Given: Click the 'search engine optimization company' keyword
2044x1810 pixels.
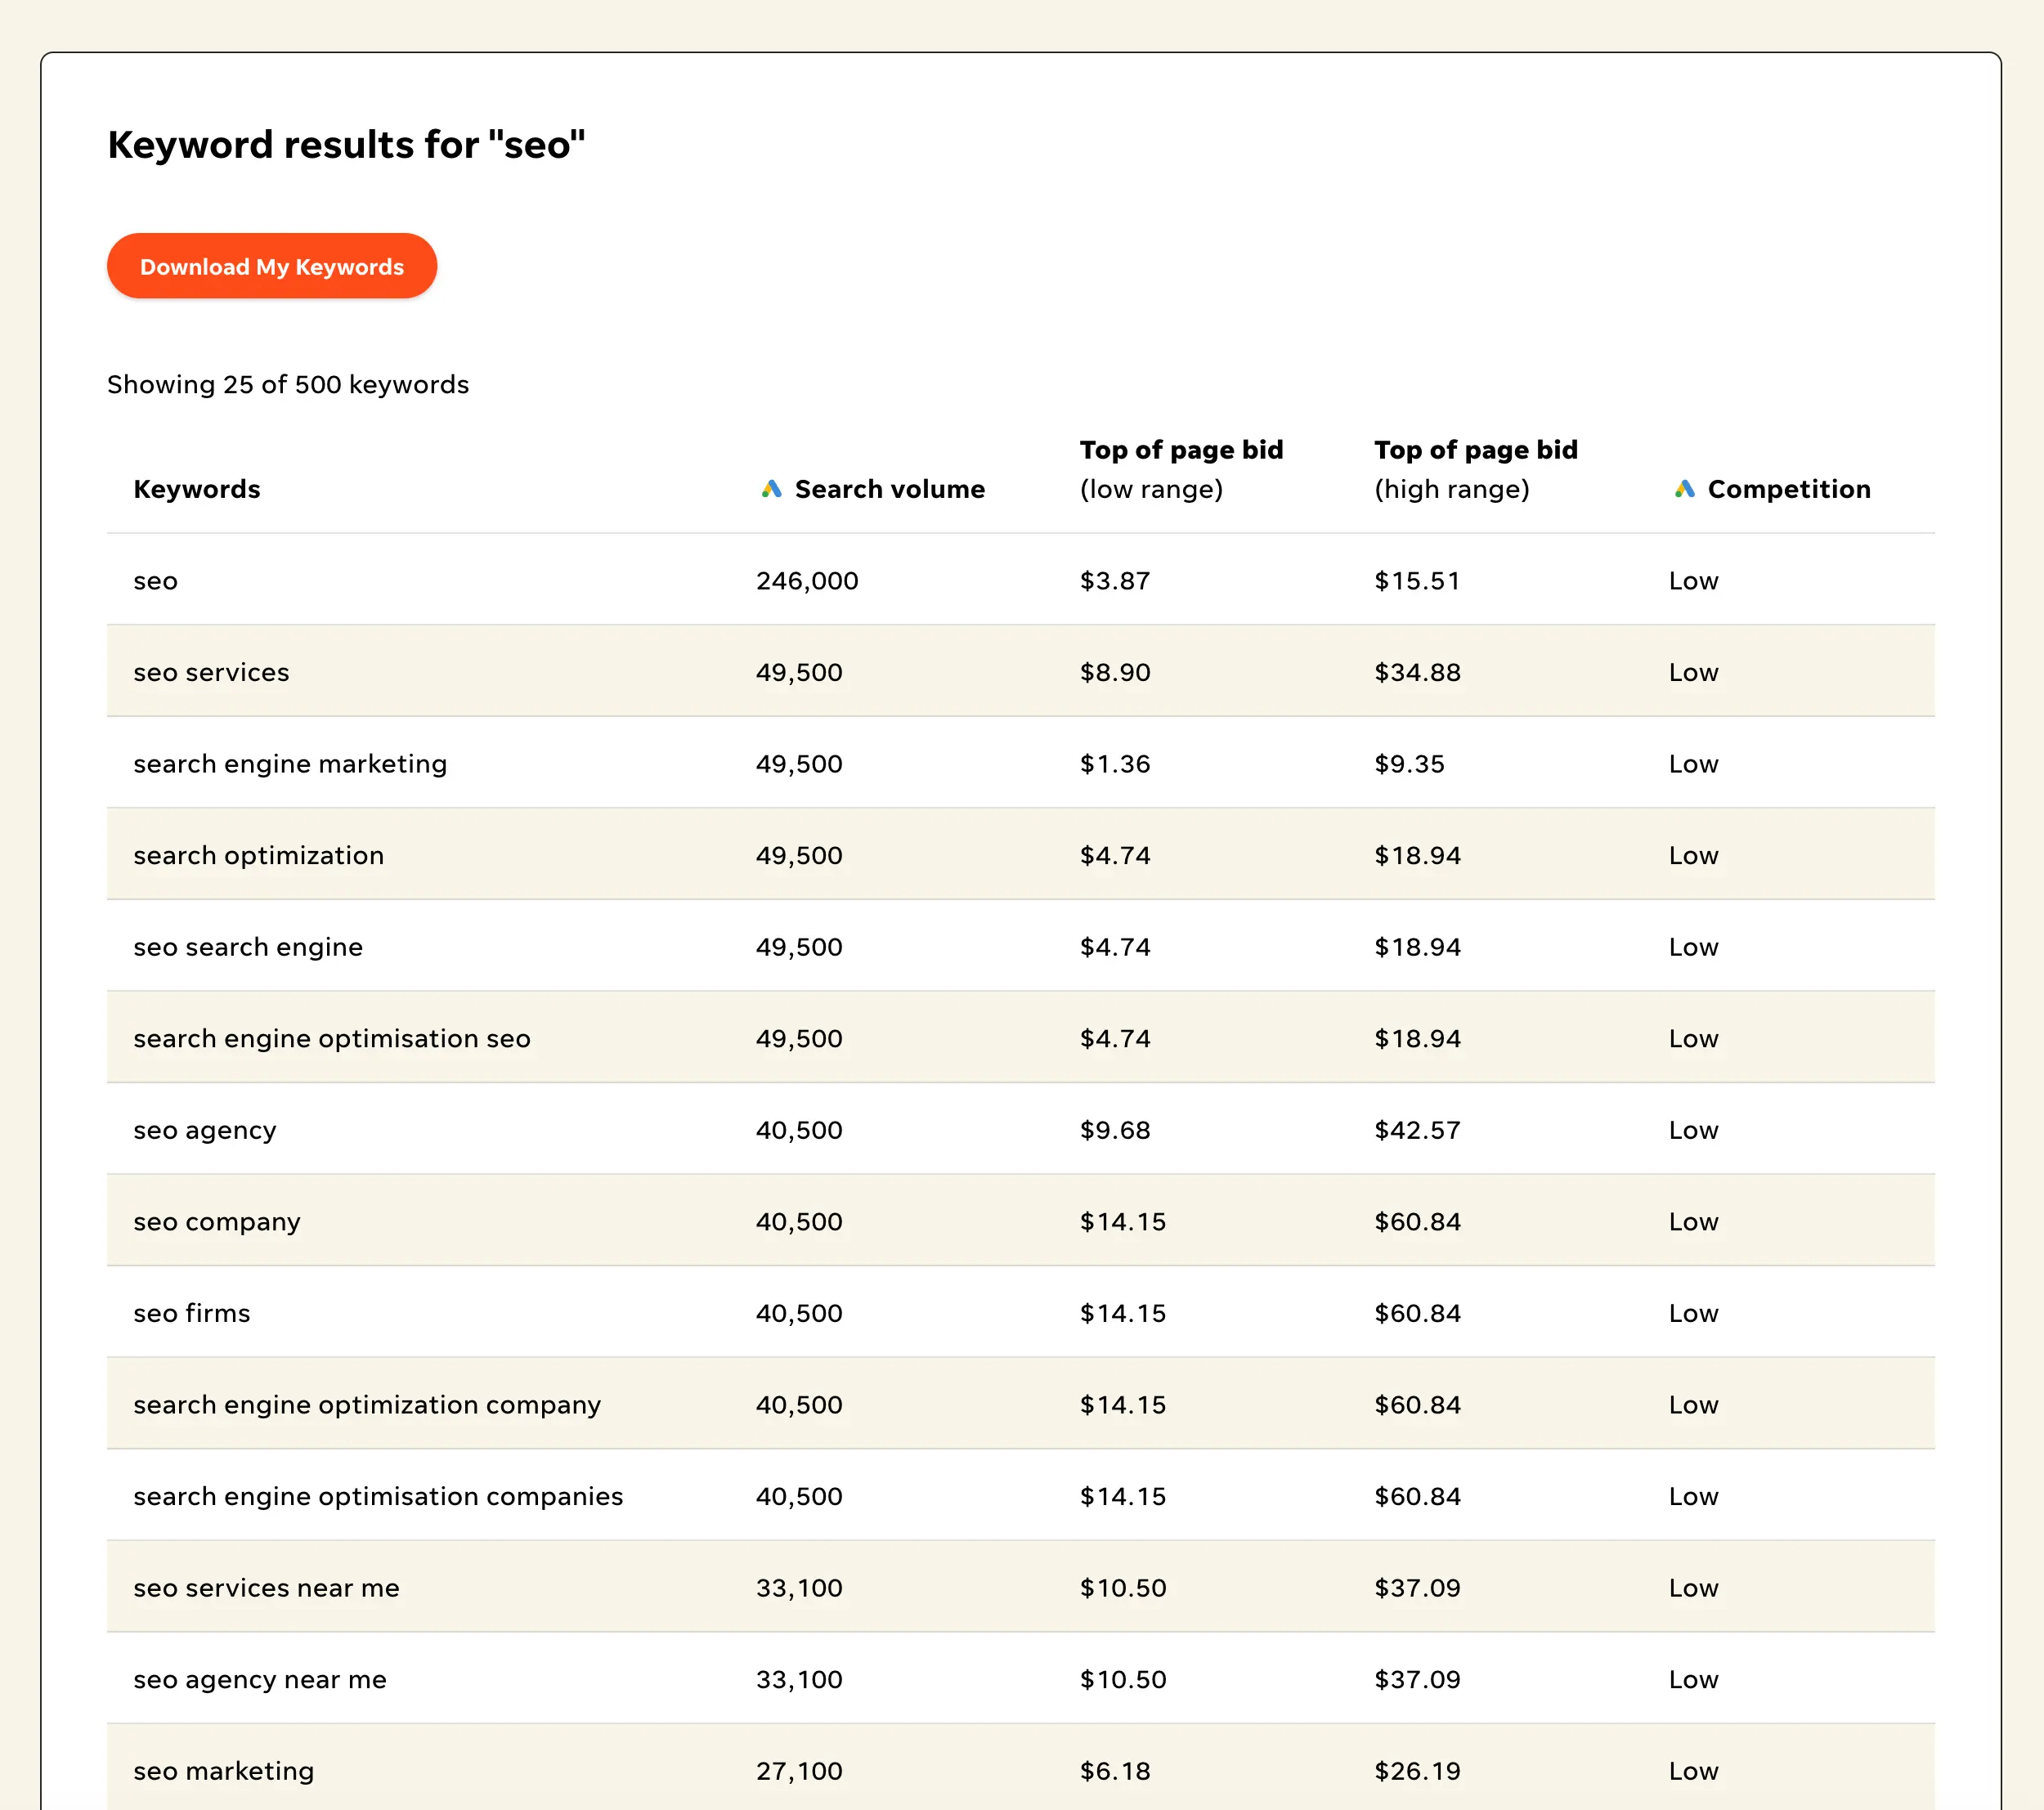Looking at the screenshot, I should click(367, 1404).
